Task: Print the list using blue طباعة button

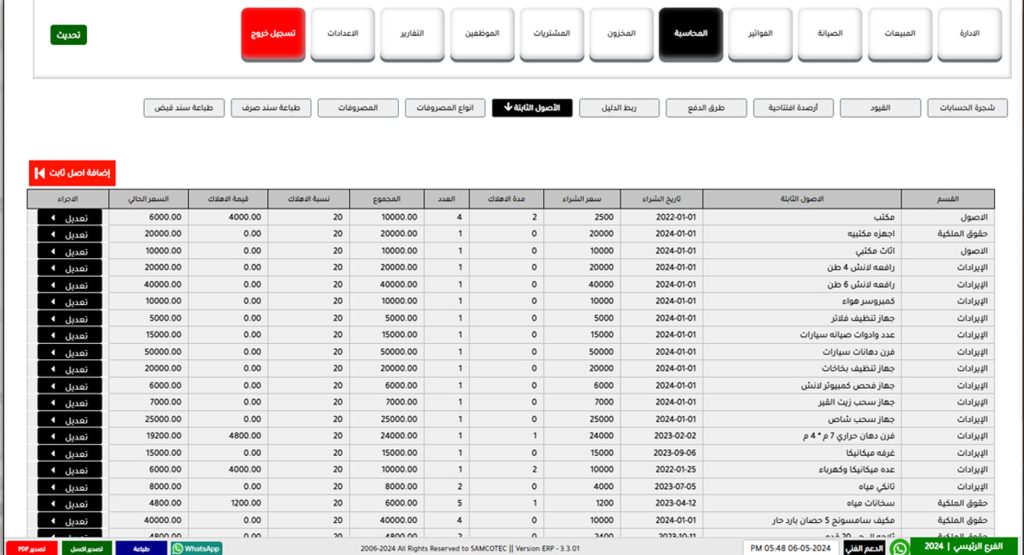Action: click(x=141, y=548)
